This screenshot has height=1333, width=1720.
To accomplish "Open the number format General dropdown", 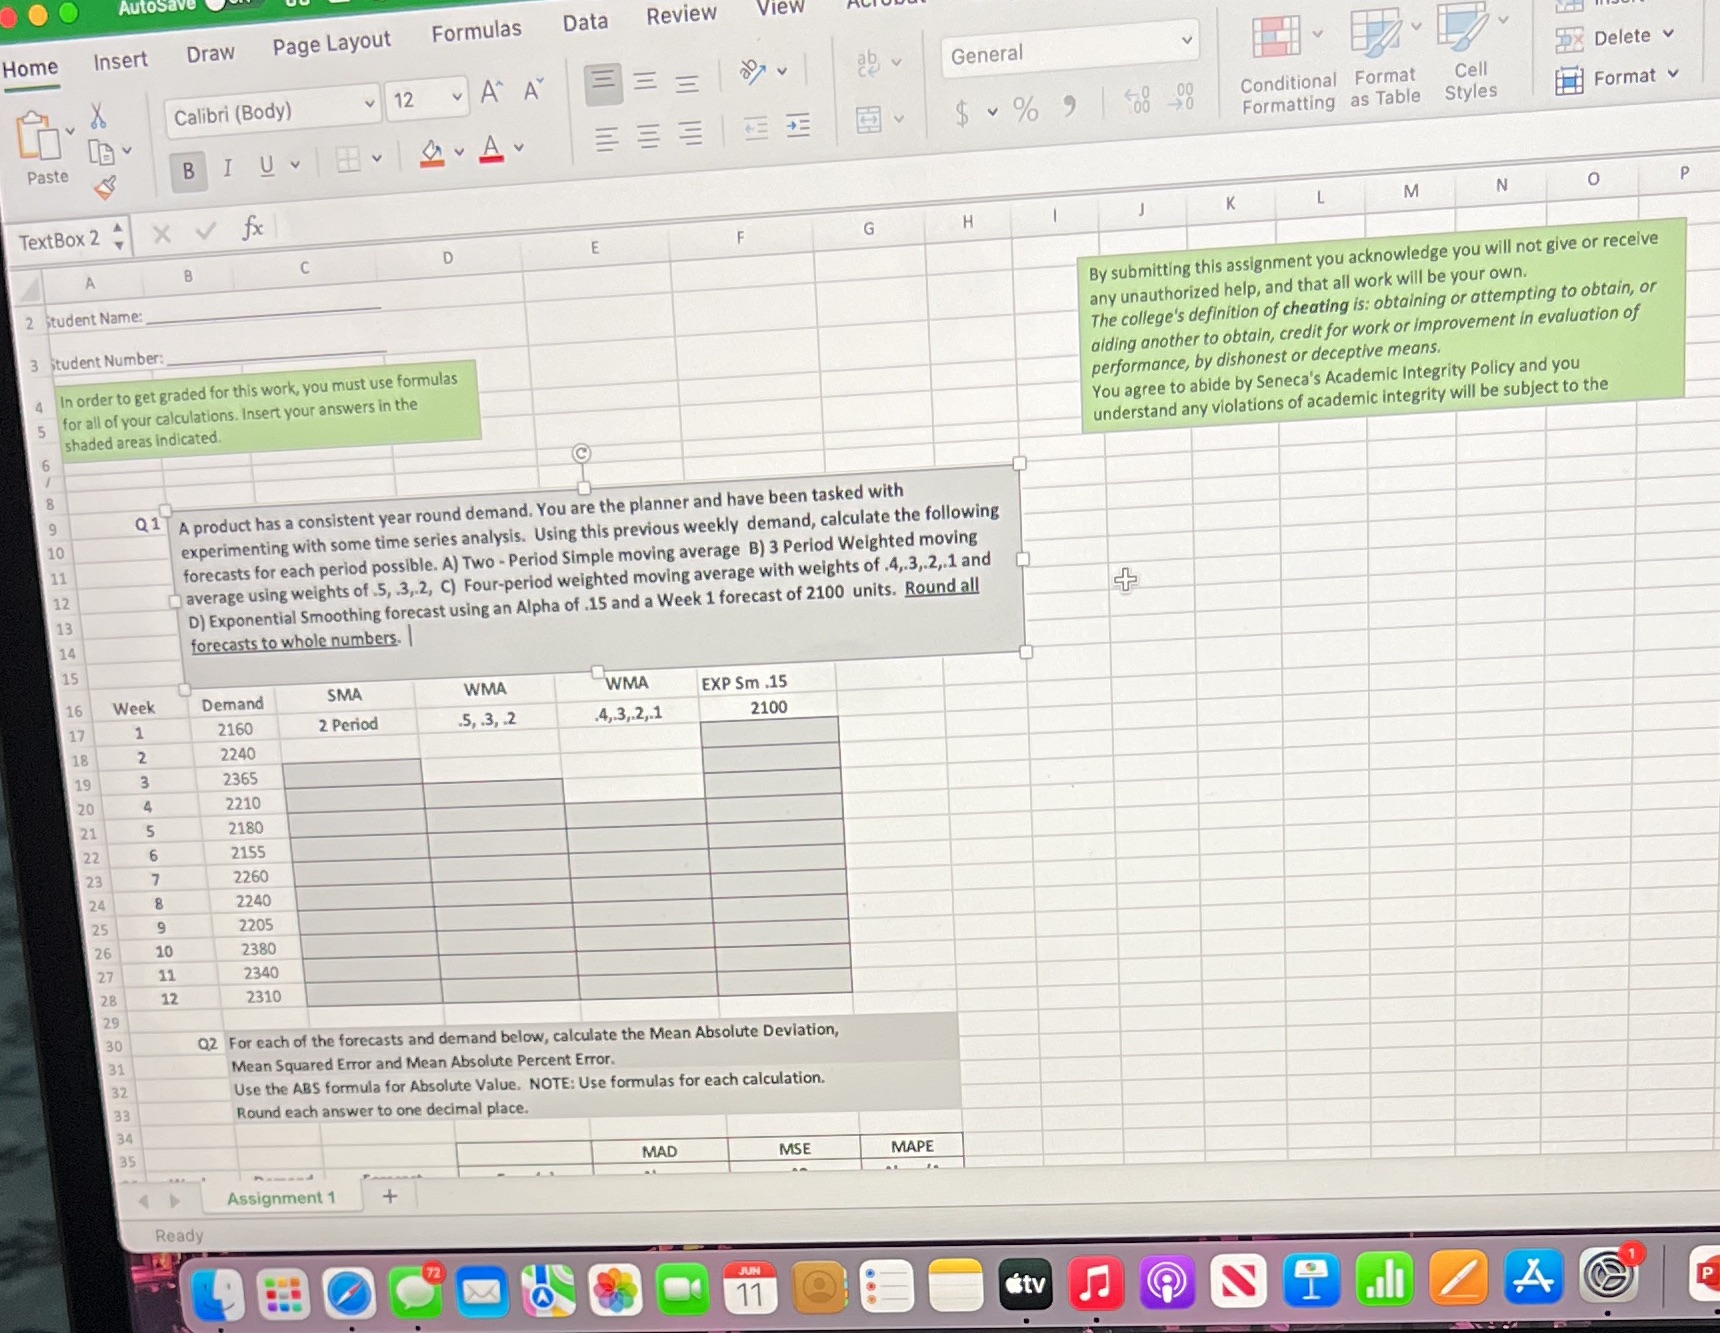I will (x=1070, y=53).
